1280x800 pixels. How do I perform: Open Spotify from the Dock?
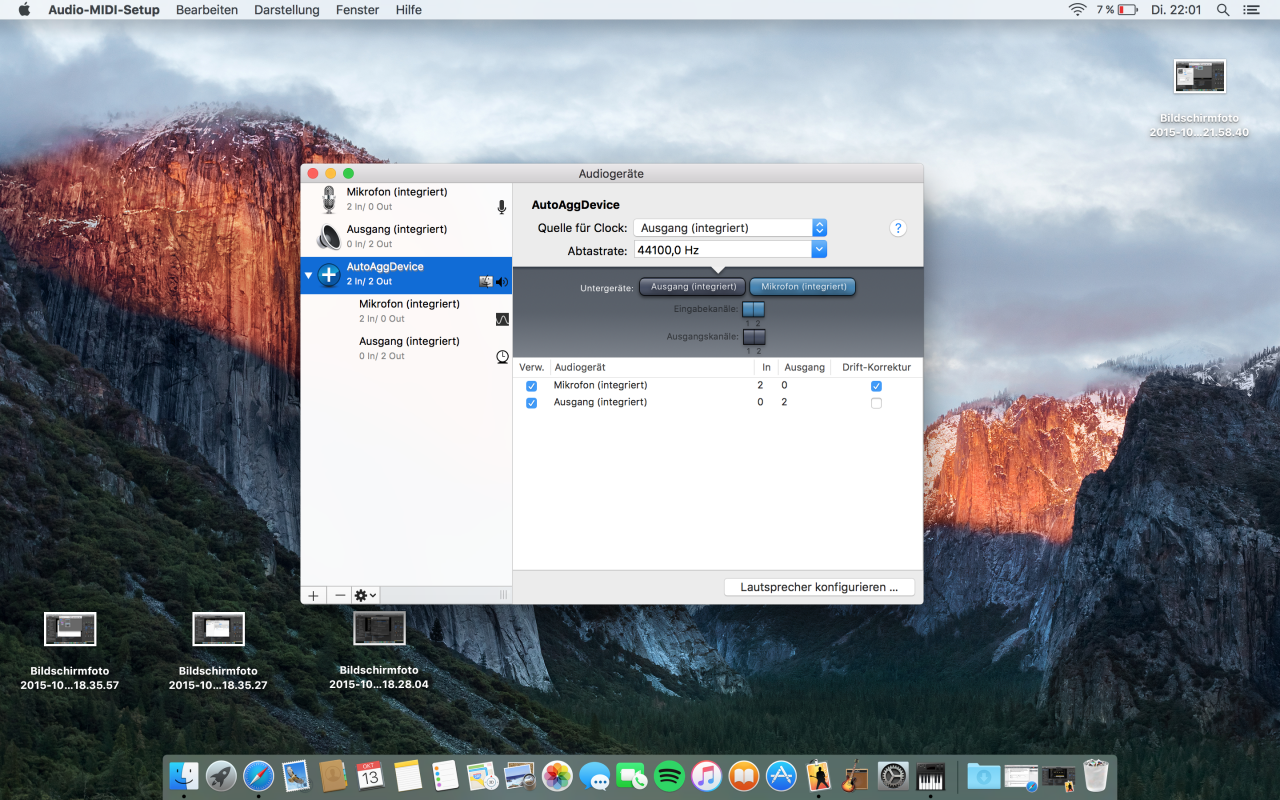669,776
